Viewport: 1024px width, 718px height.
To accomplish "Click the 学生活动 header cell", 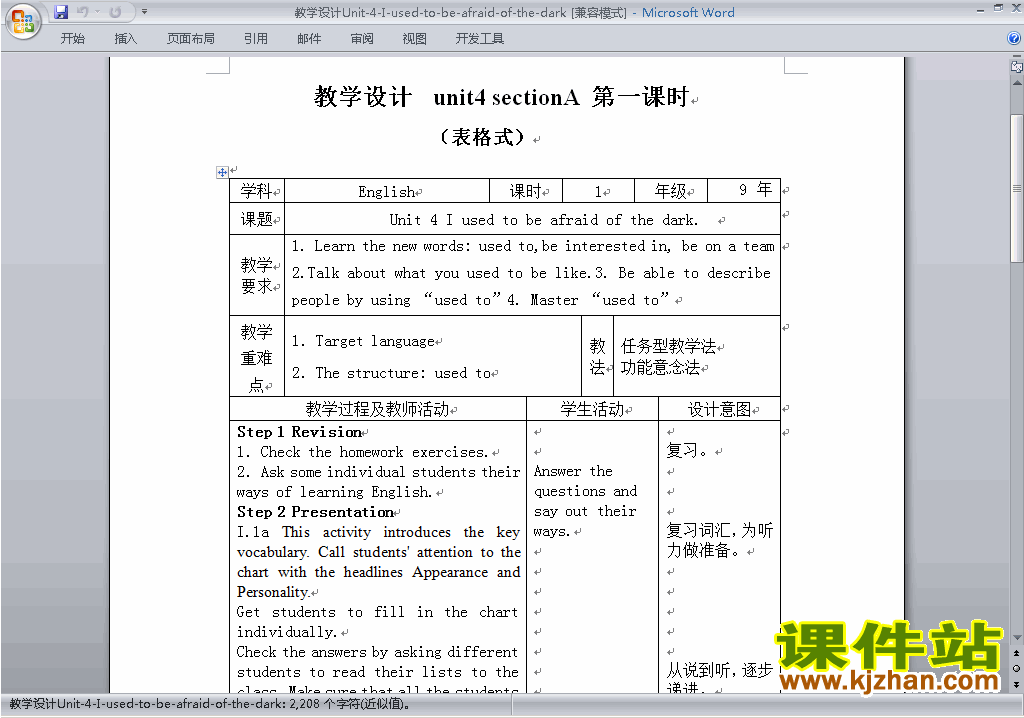I will [592, 410].
